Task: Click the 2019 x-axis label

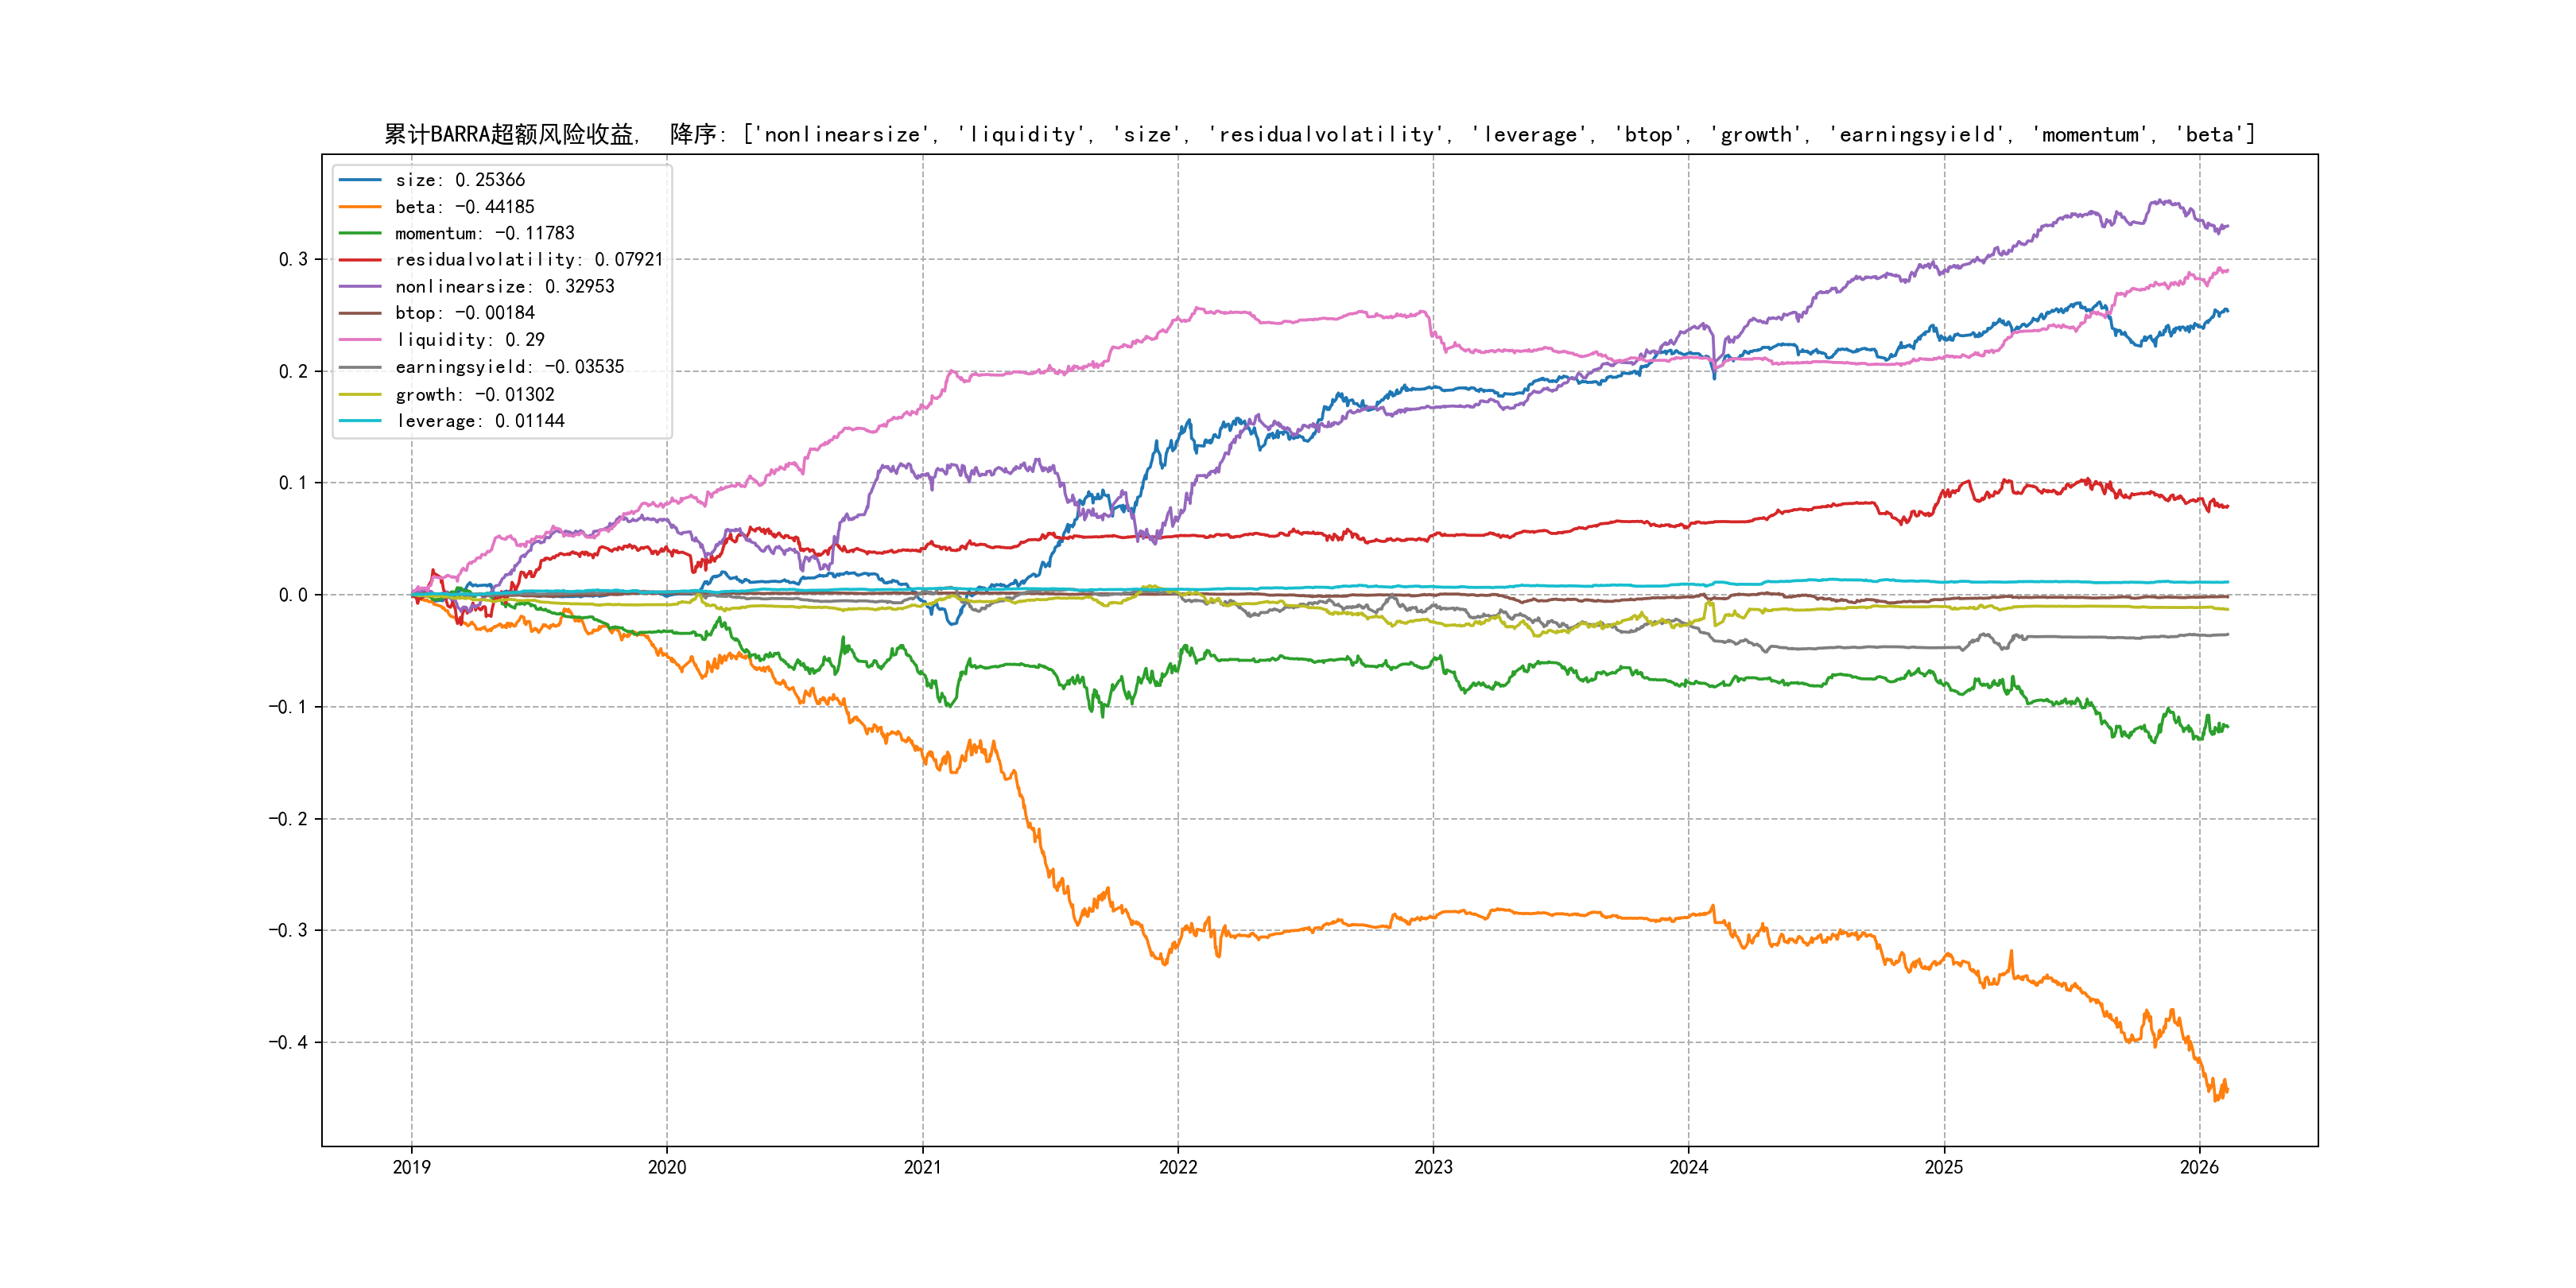Action: pos(411,1167)
